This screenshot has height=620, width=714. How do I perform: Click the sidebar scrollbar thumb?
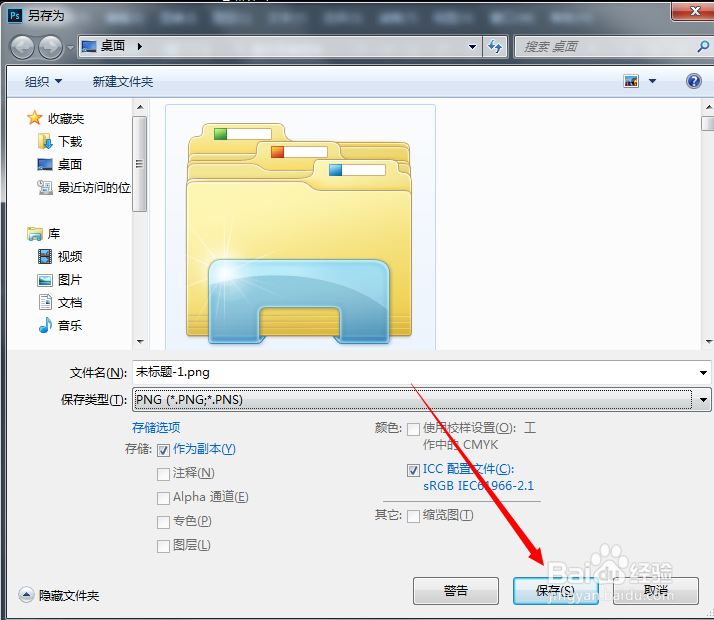pyautogui.click(x=139, y=164)
